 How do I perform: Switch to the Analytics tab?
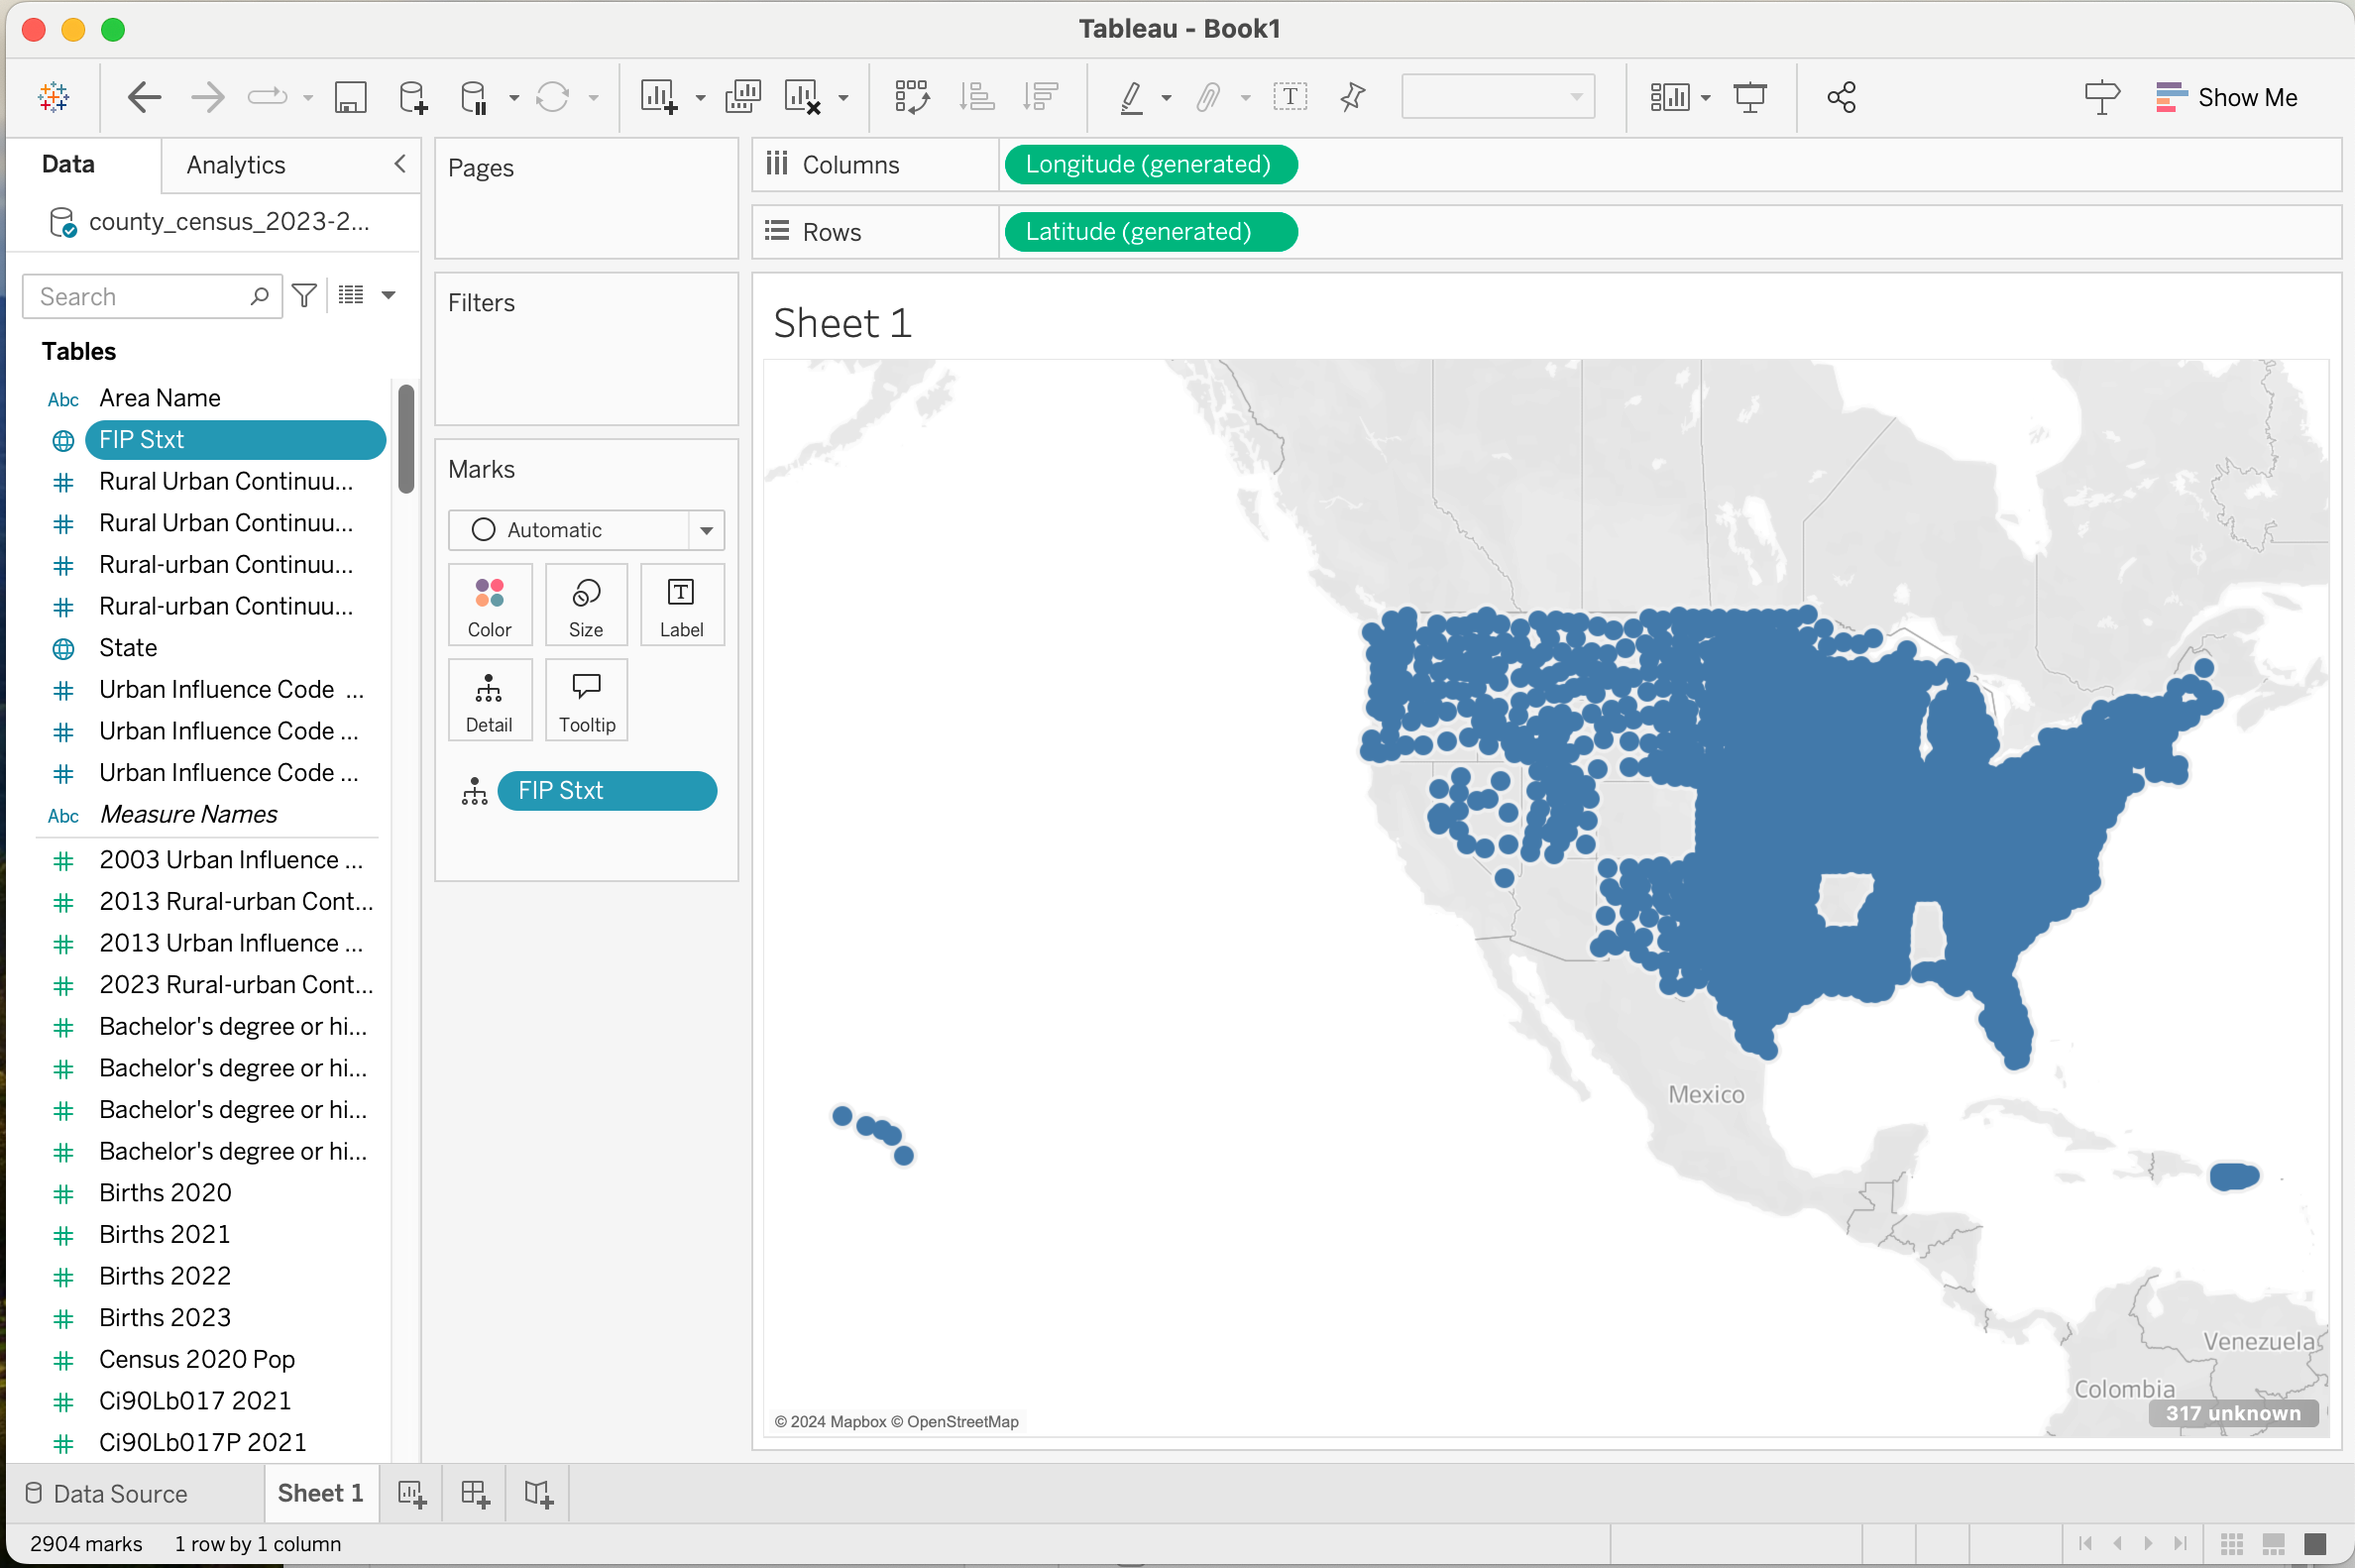click(236, 165)
